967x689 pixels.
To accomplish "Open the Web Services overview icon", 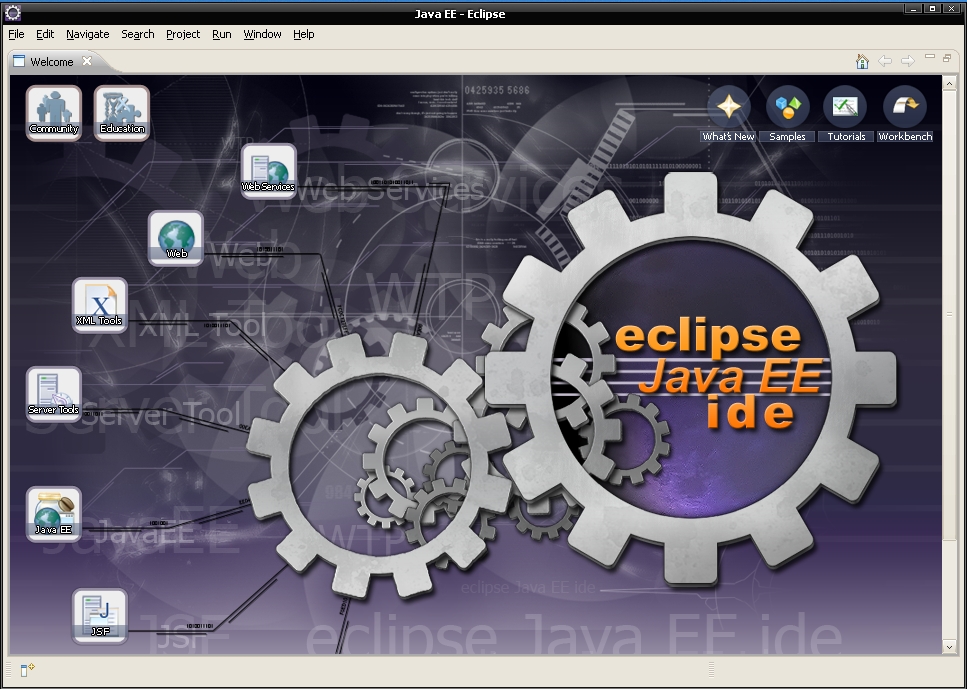I will [268, 169].
